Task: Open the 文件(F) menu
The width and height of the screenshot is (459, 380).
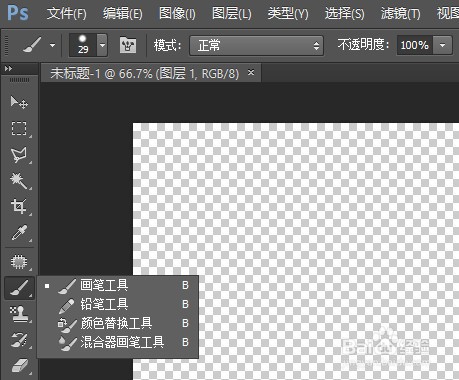Action: coord(66,14)
